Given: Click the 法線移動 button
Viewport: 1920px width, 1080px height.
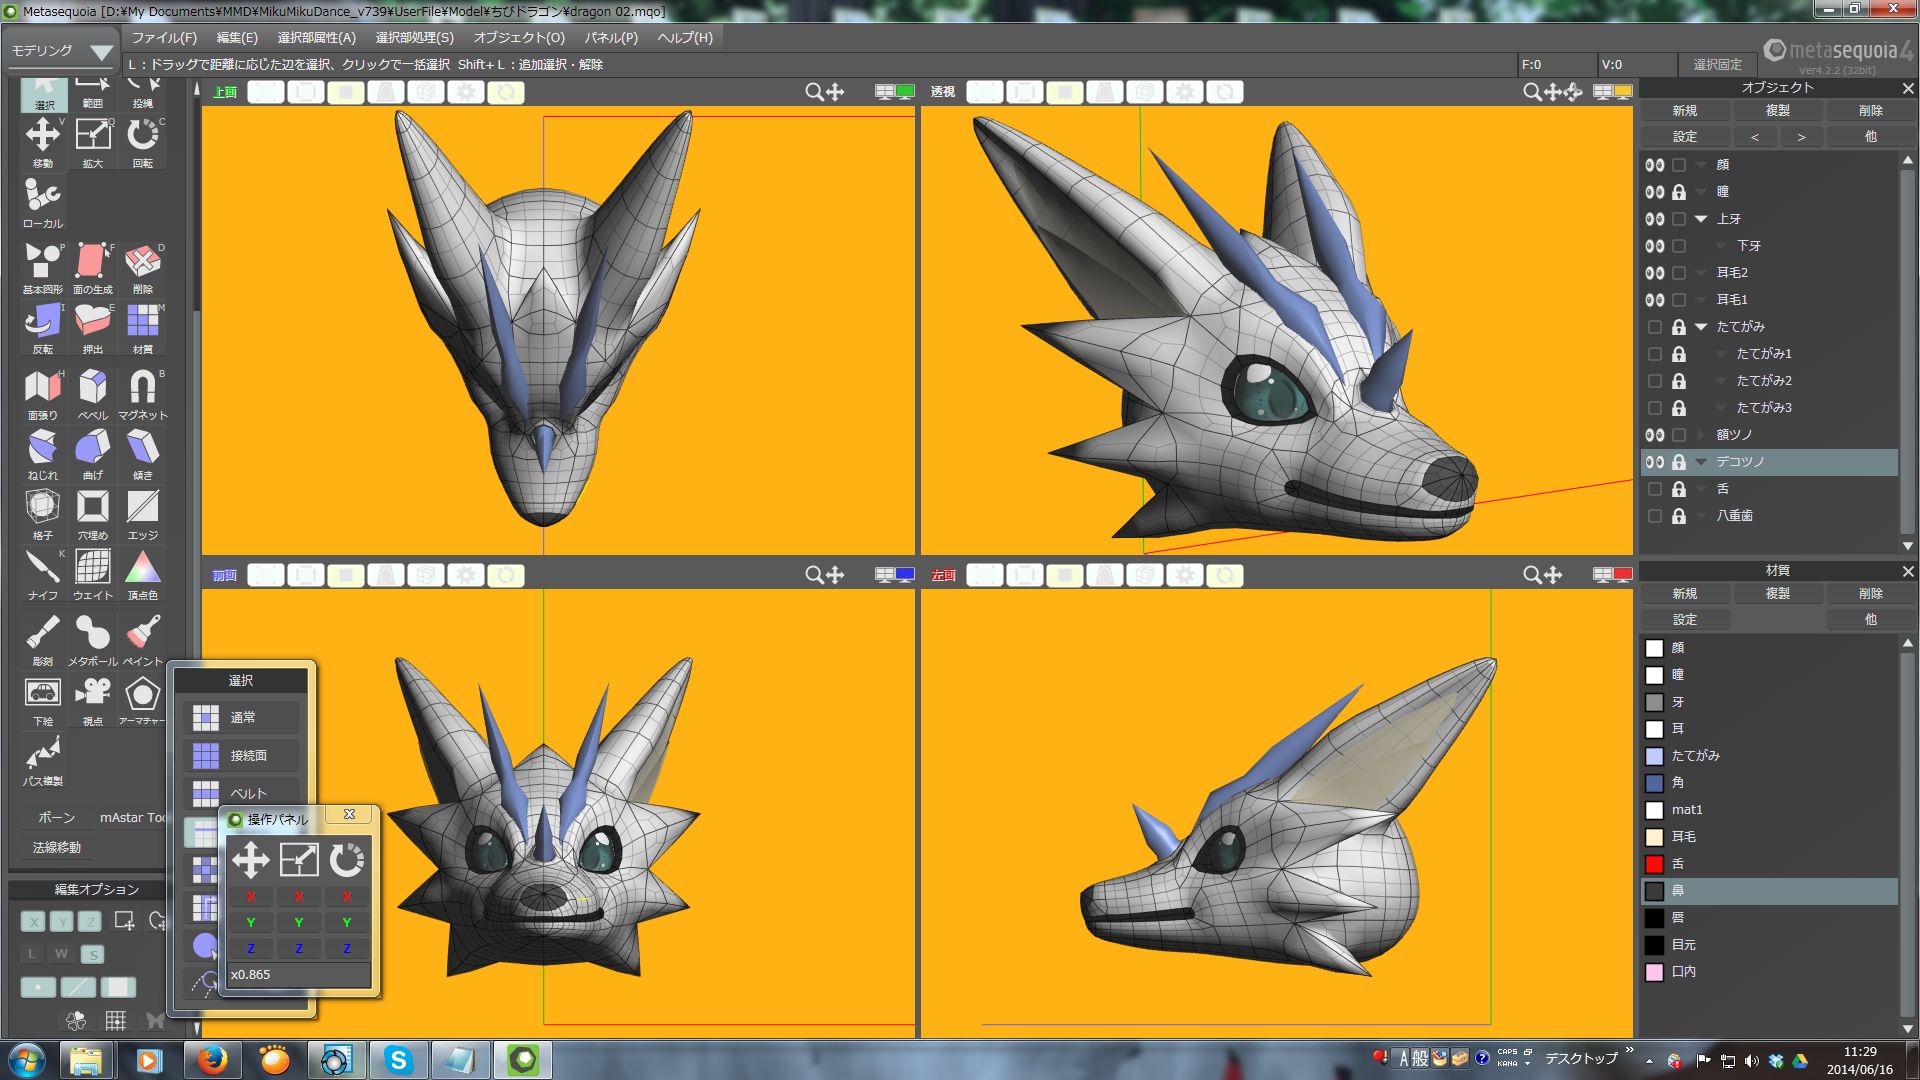Looking at the screenshot, I should point(56,848).
